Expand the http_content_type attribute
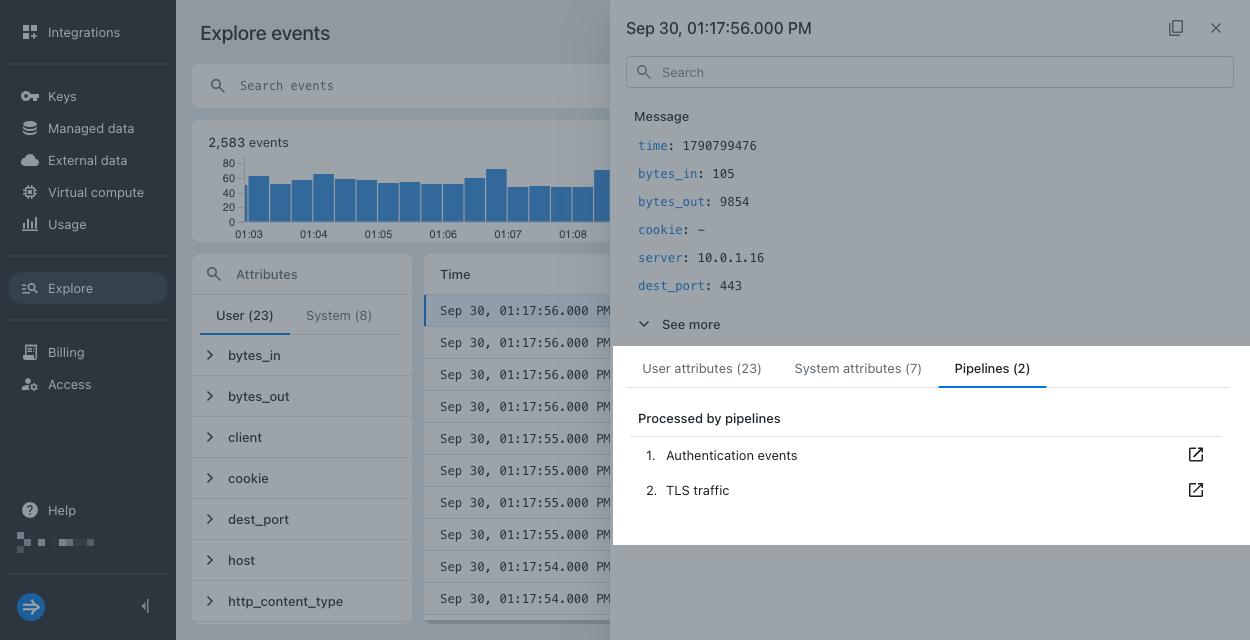The height and width of the screenshot is (640, 1250). click(210, 601)
